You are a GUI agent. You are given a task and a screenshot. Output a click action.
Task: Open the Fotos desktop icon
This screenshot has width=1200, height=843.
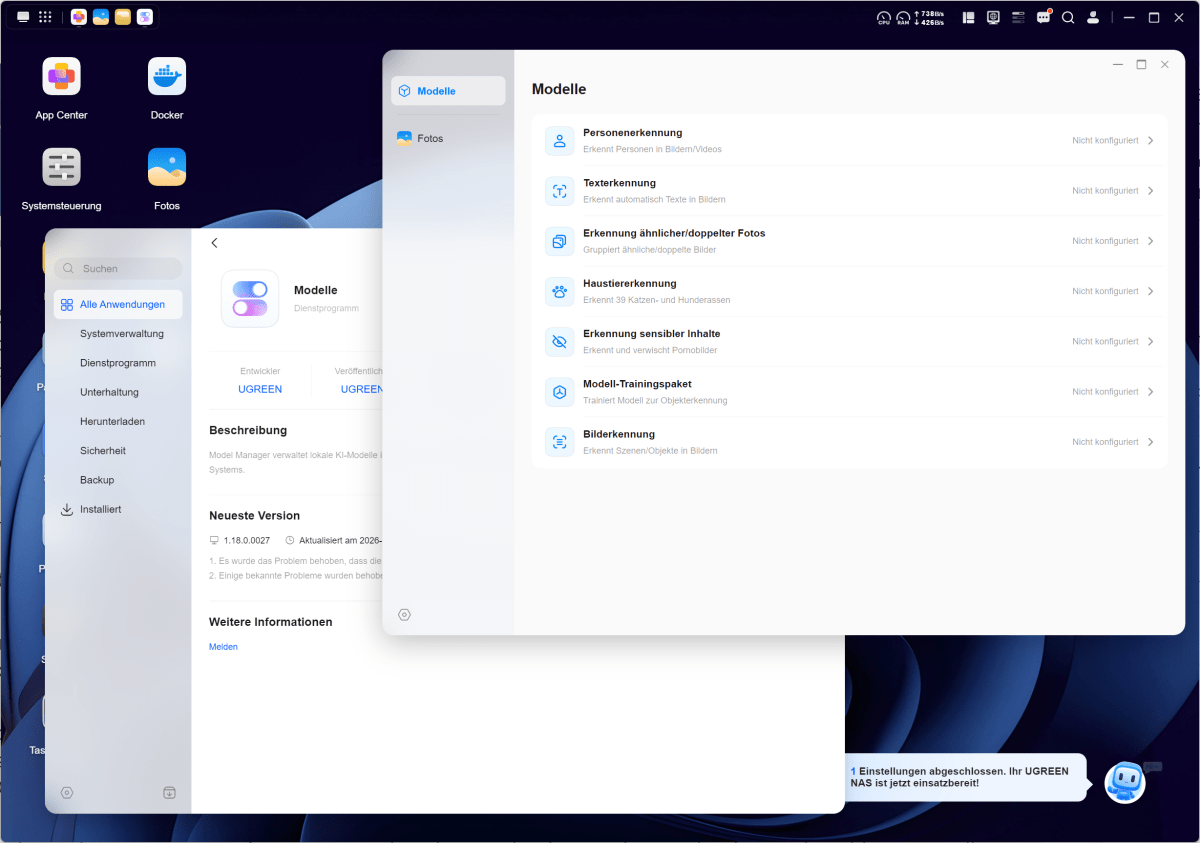167,167
